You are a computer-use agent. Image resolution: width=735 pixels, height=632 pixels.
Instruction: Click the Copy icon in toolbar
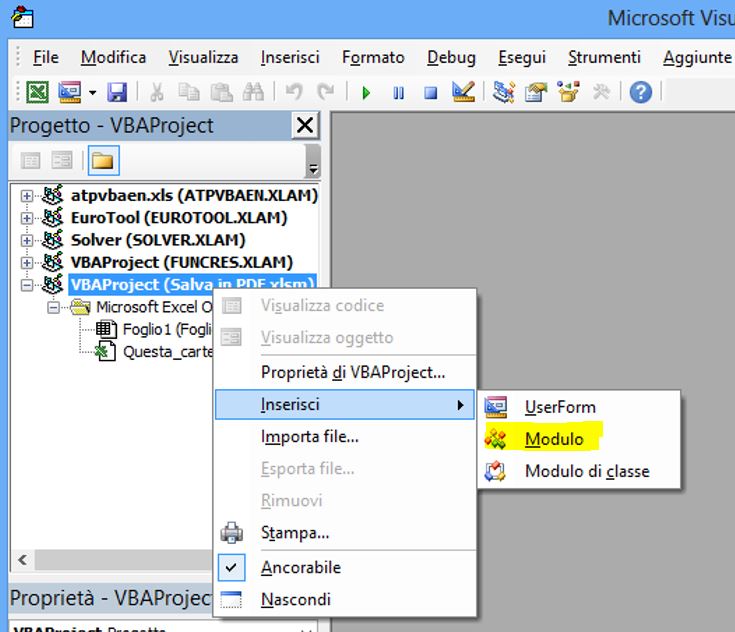coord(189,91)
